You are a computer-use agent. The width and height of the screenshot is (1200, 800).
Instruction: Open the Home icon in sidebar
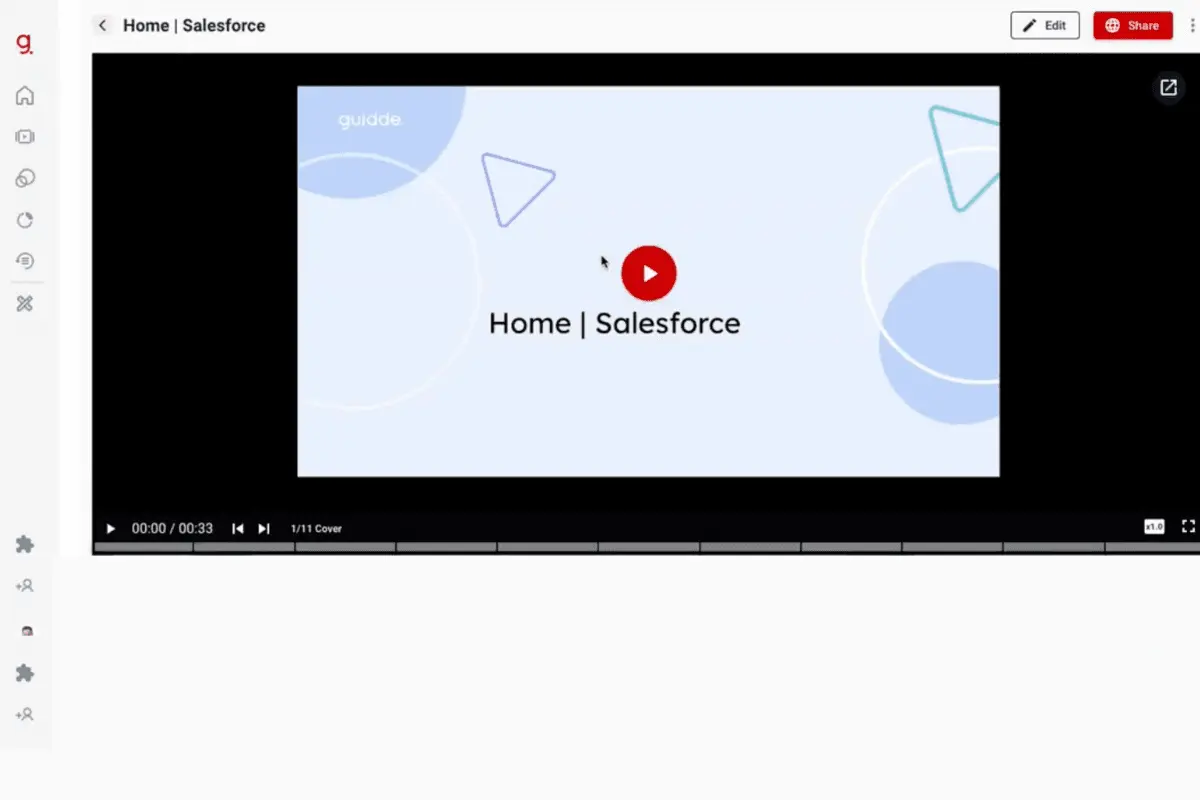tap(25, 96)
